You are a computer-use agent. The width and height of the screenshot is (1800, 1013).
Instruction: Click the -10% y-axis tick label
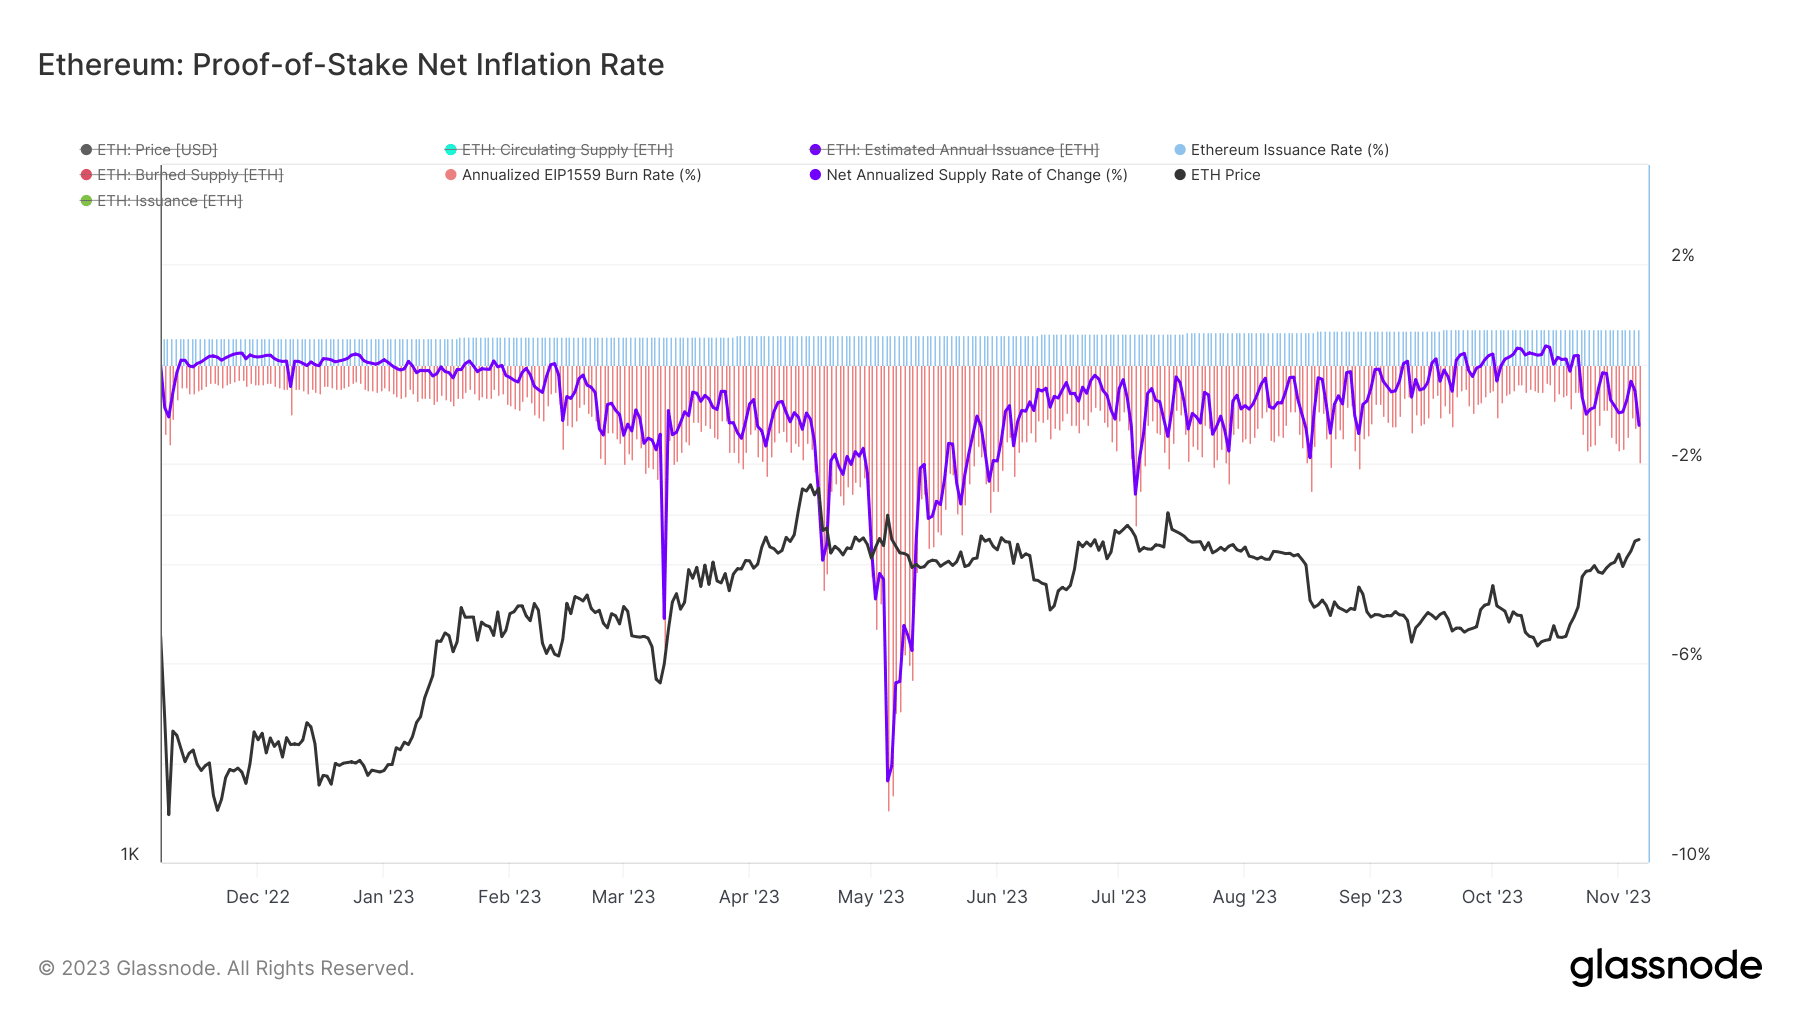(1690, 854)
